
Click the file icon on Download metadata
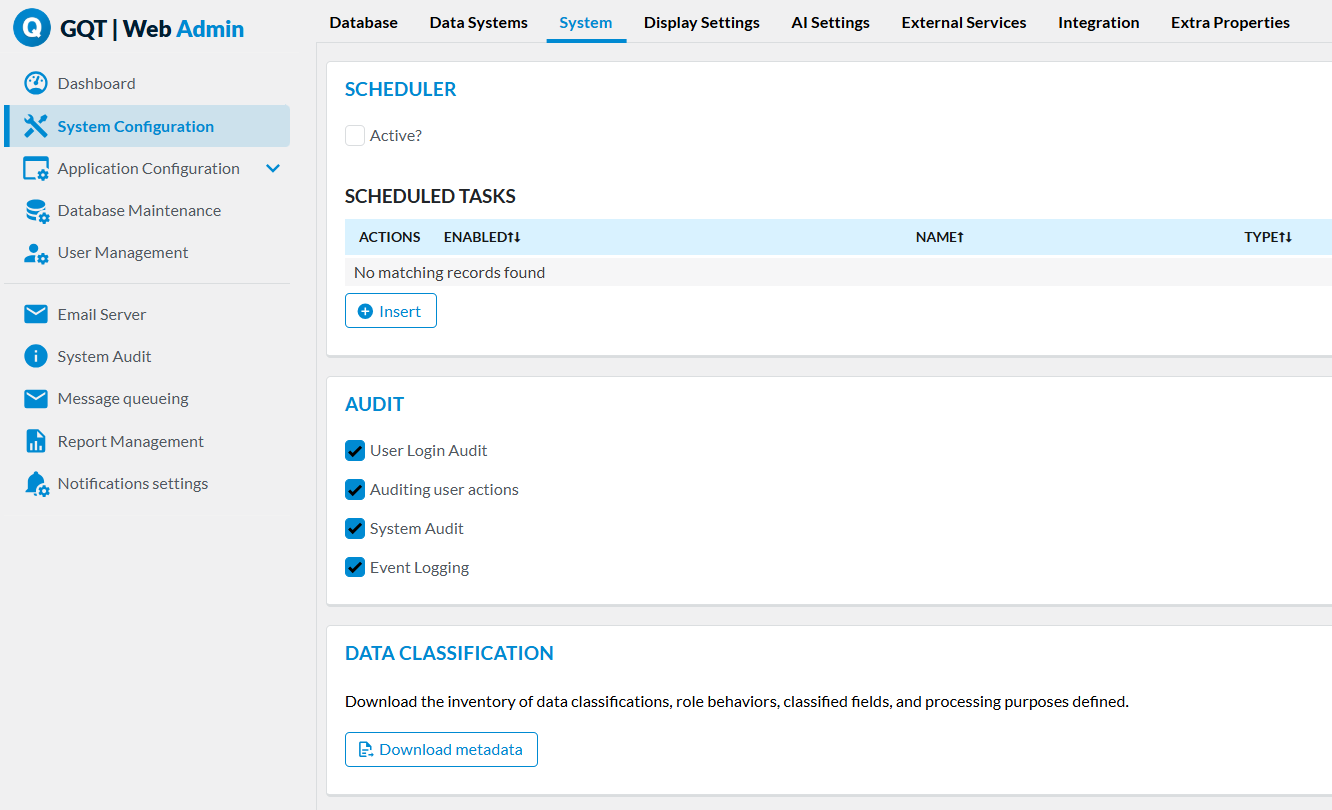coord(366,750)
